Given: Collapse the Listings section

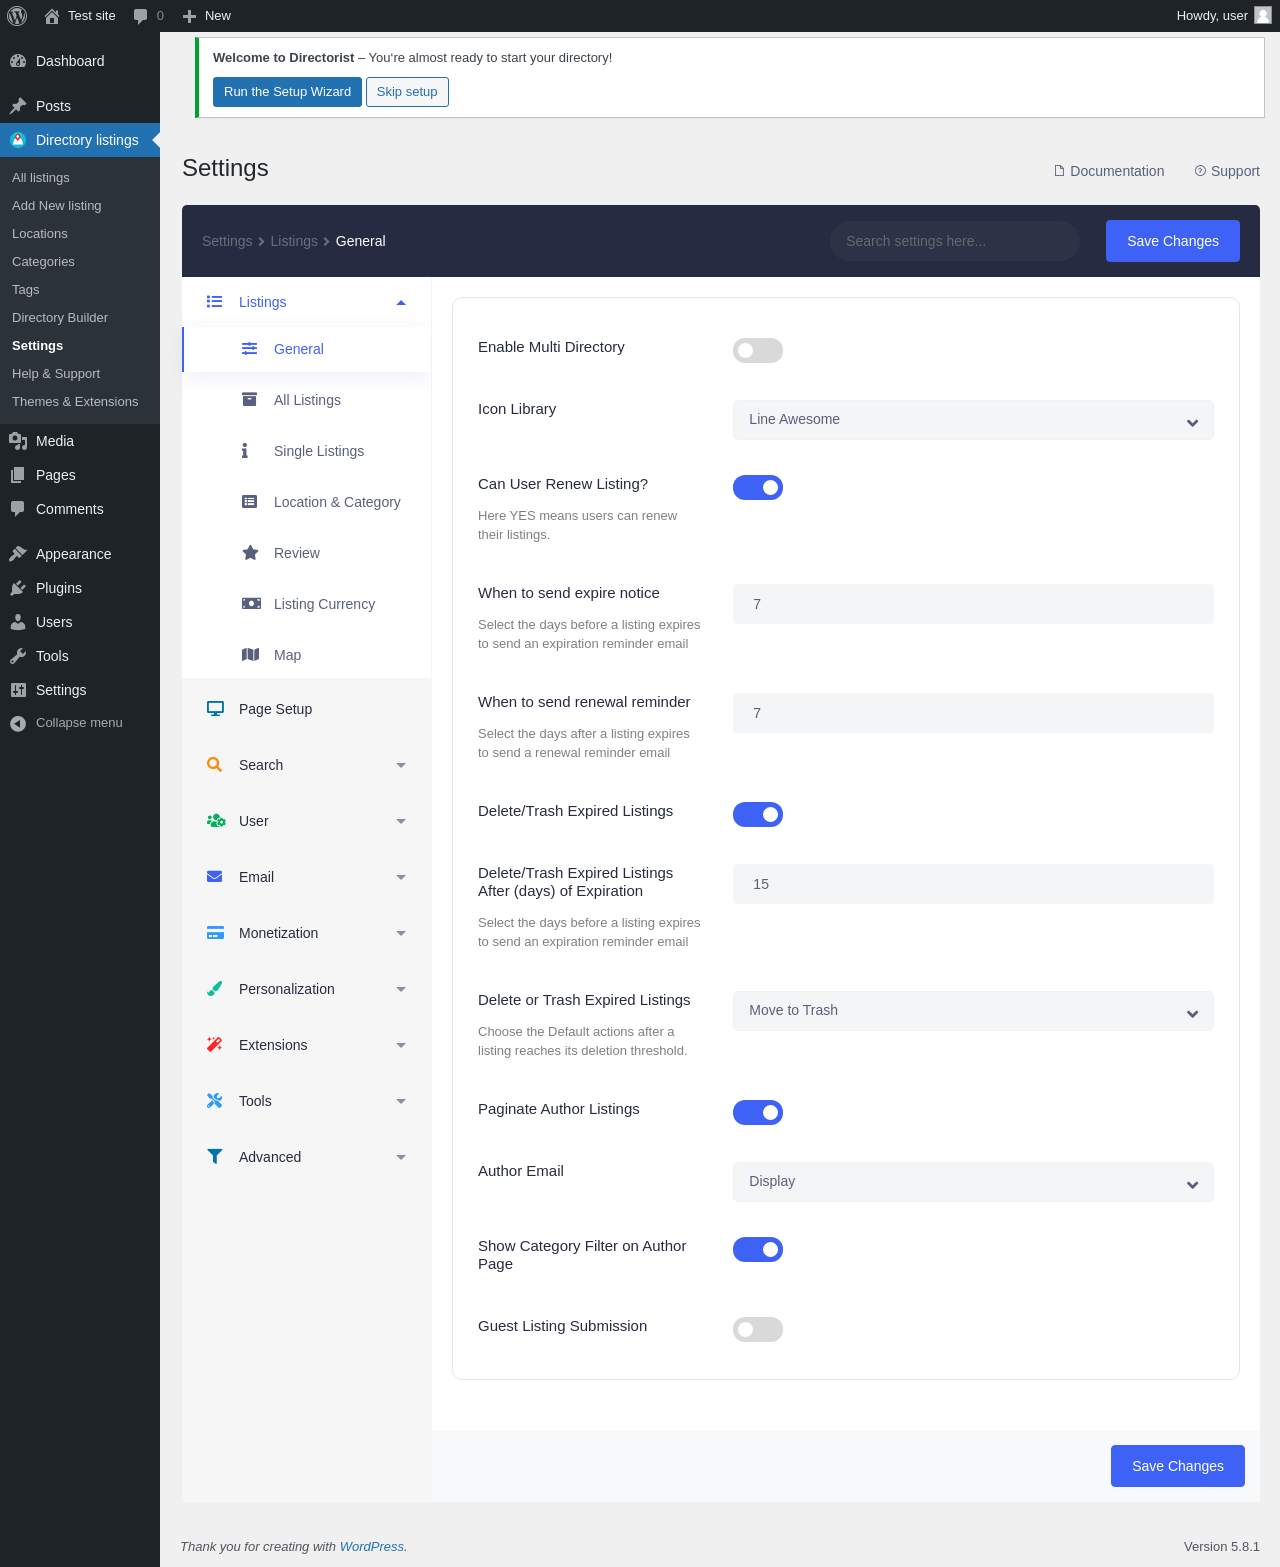Looking at the screenshot, I should pos(401,302).
